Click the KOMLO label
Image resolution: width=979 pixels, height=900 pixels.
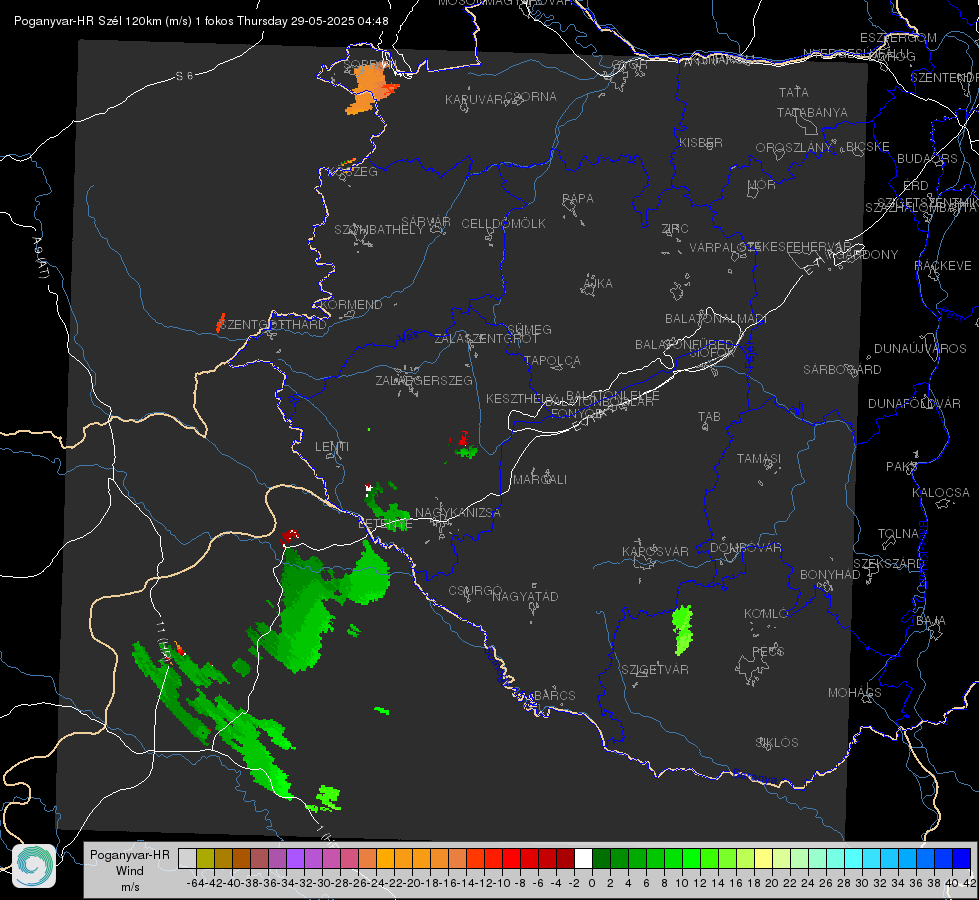(766, 614)
